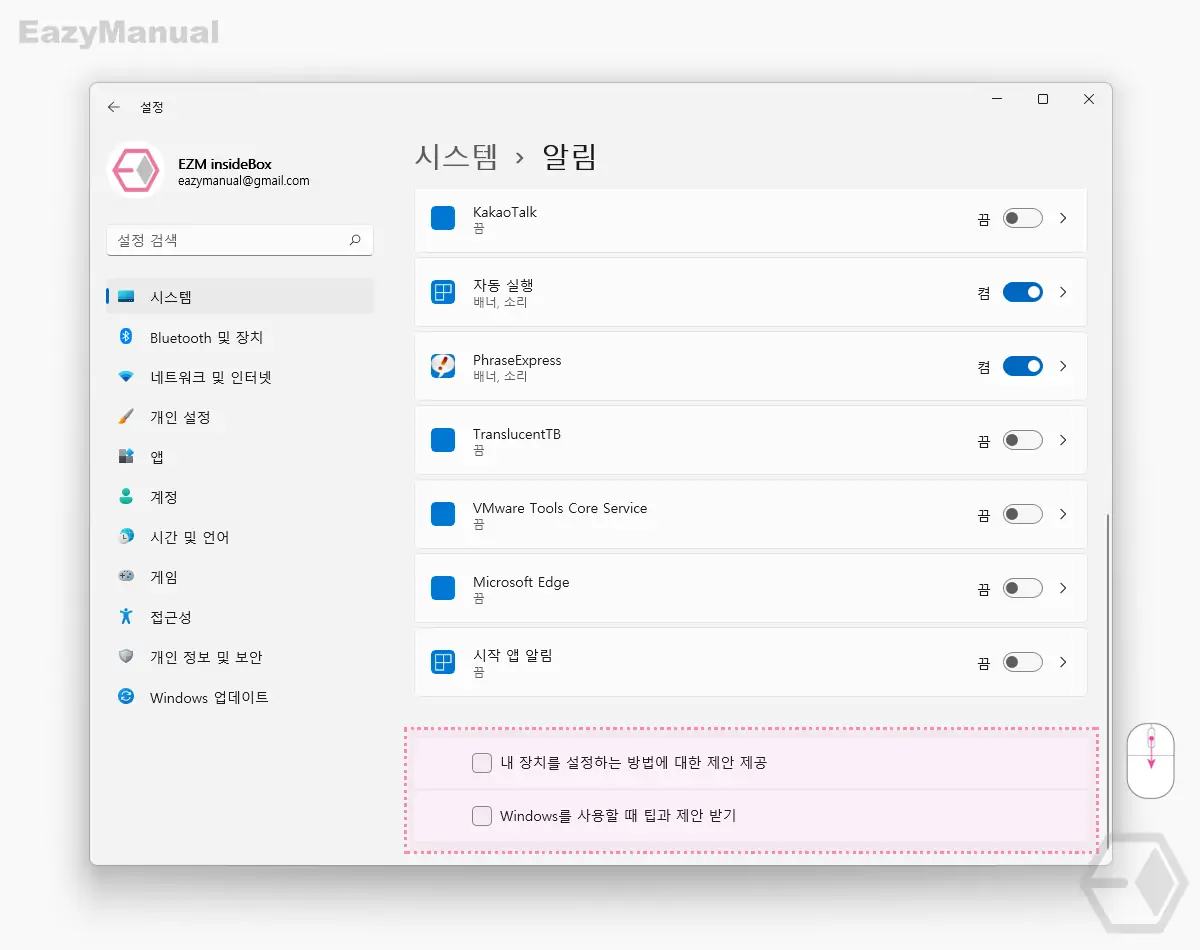Screen dimensions: 1200x950
Task: Open 시스템 category in sidebar
Action: point(240,297)
